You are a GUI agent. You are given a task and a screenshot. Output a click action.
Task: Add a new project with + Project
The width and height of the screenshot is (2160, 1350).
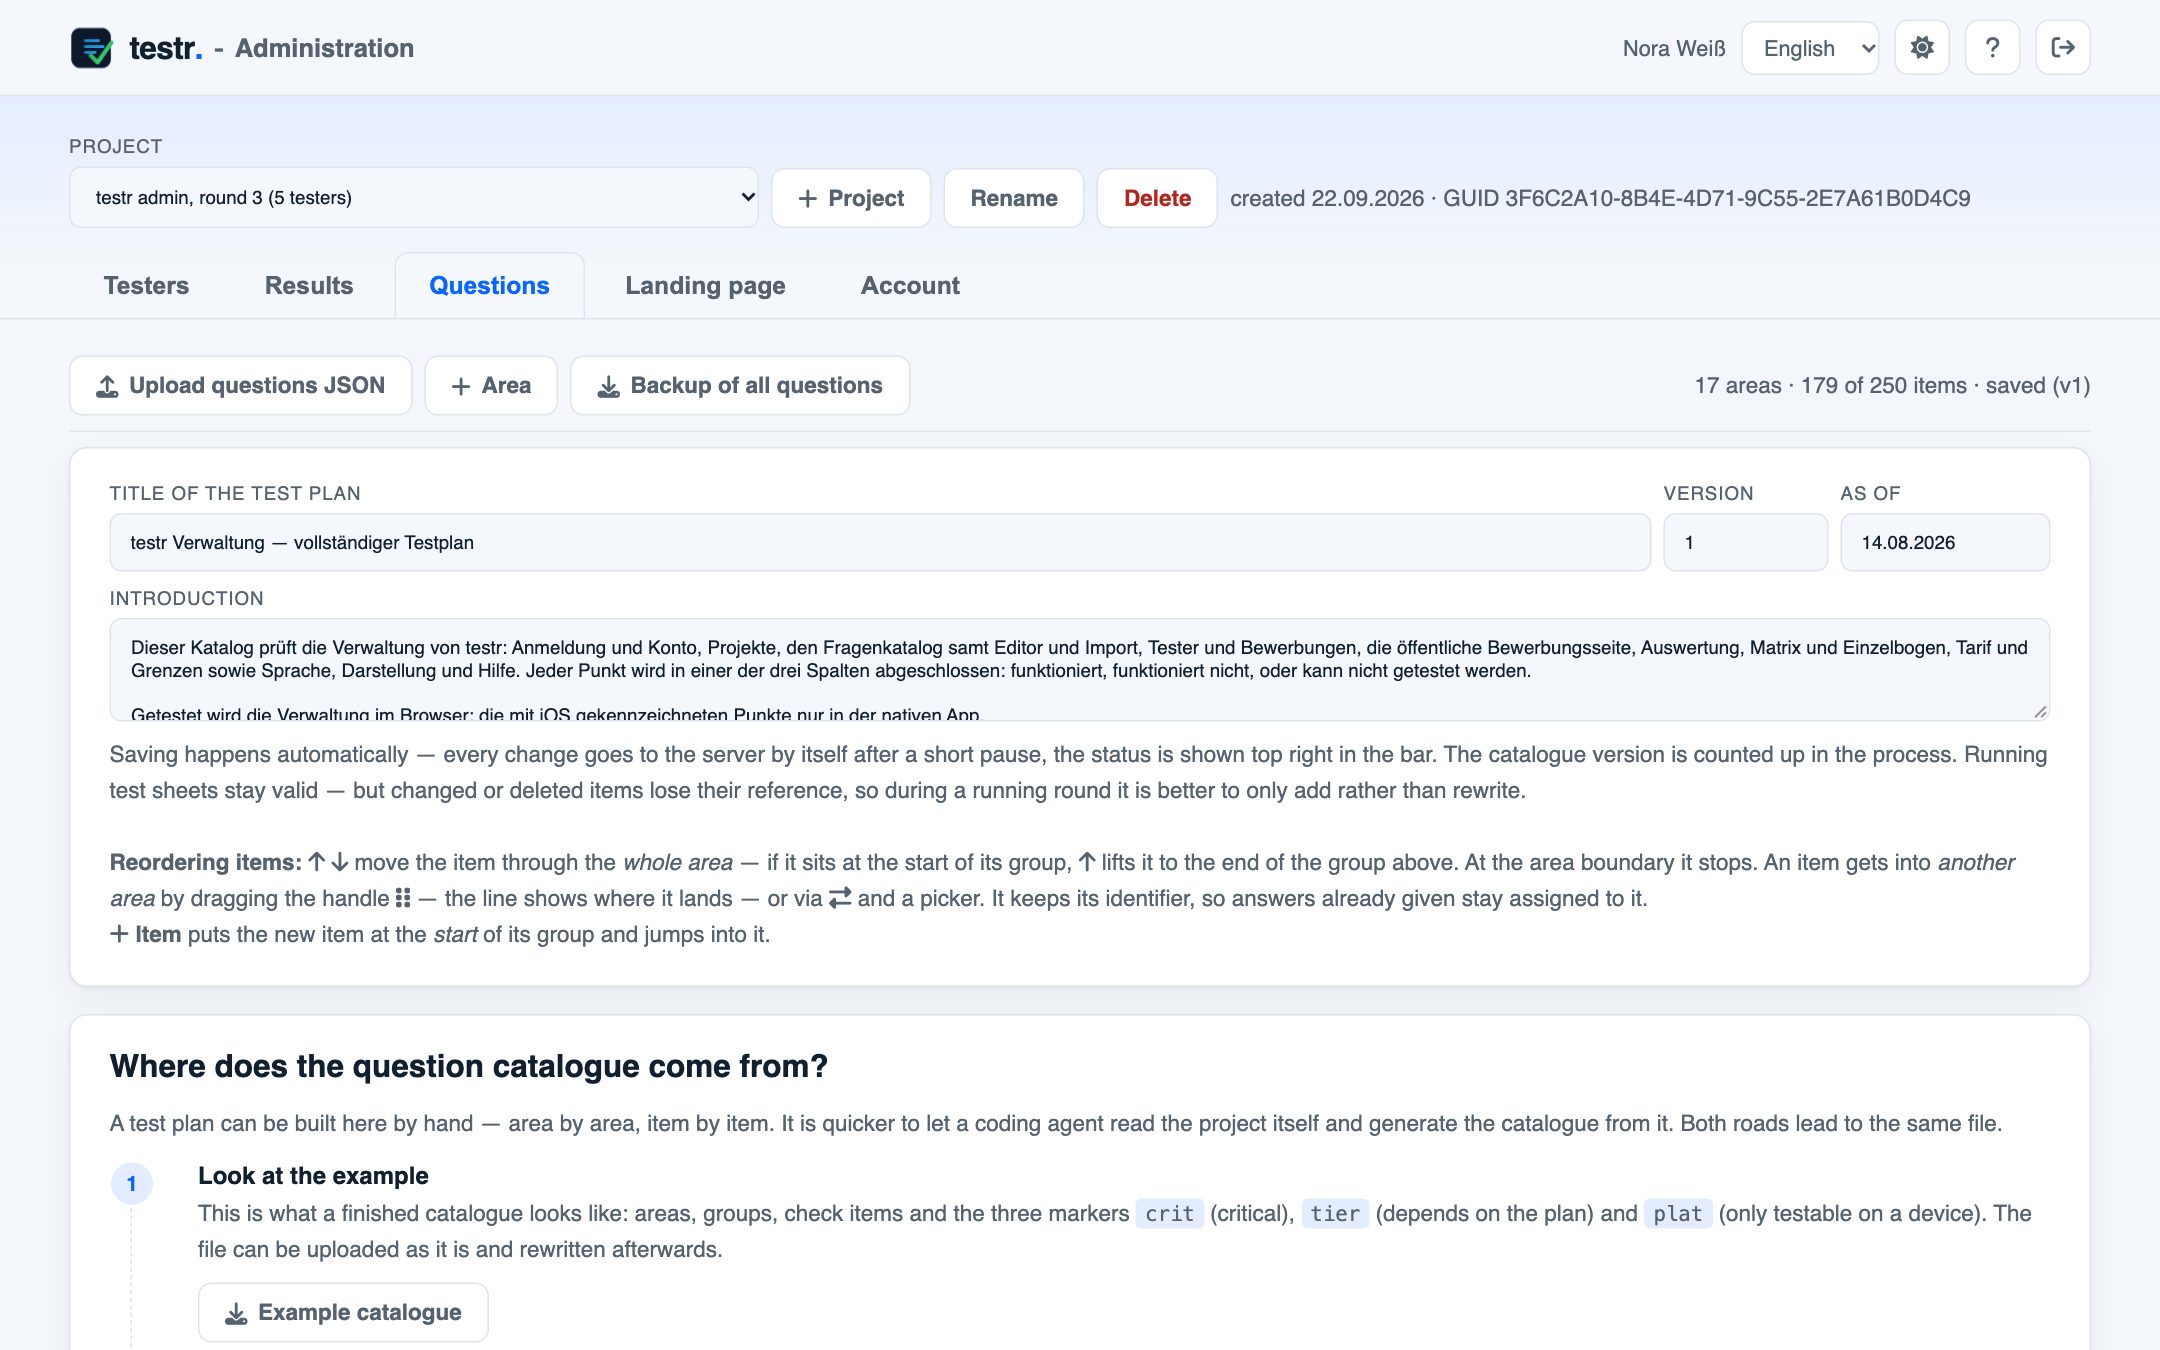click(x=851, y=198)
